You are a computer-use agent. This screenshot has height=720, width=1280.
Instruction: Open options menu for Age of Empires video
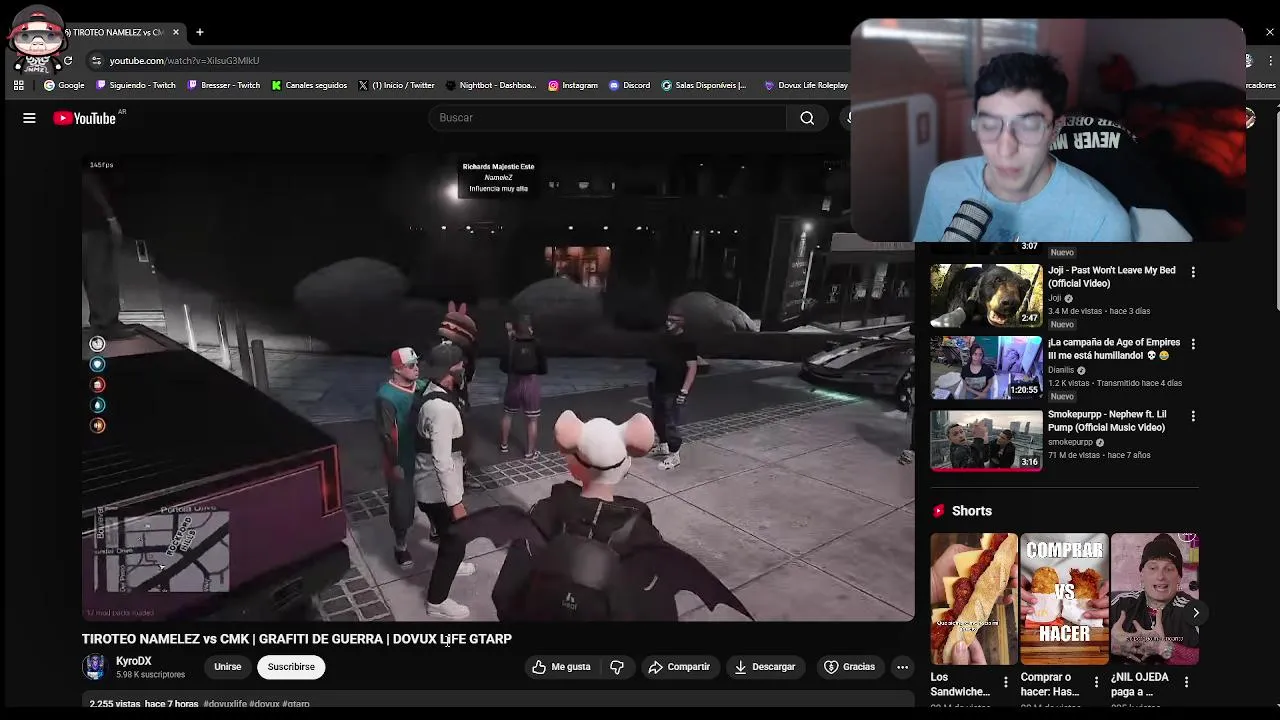coord(1192,344)
